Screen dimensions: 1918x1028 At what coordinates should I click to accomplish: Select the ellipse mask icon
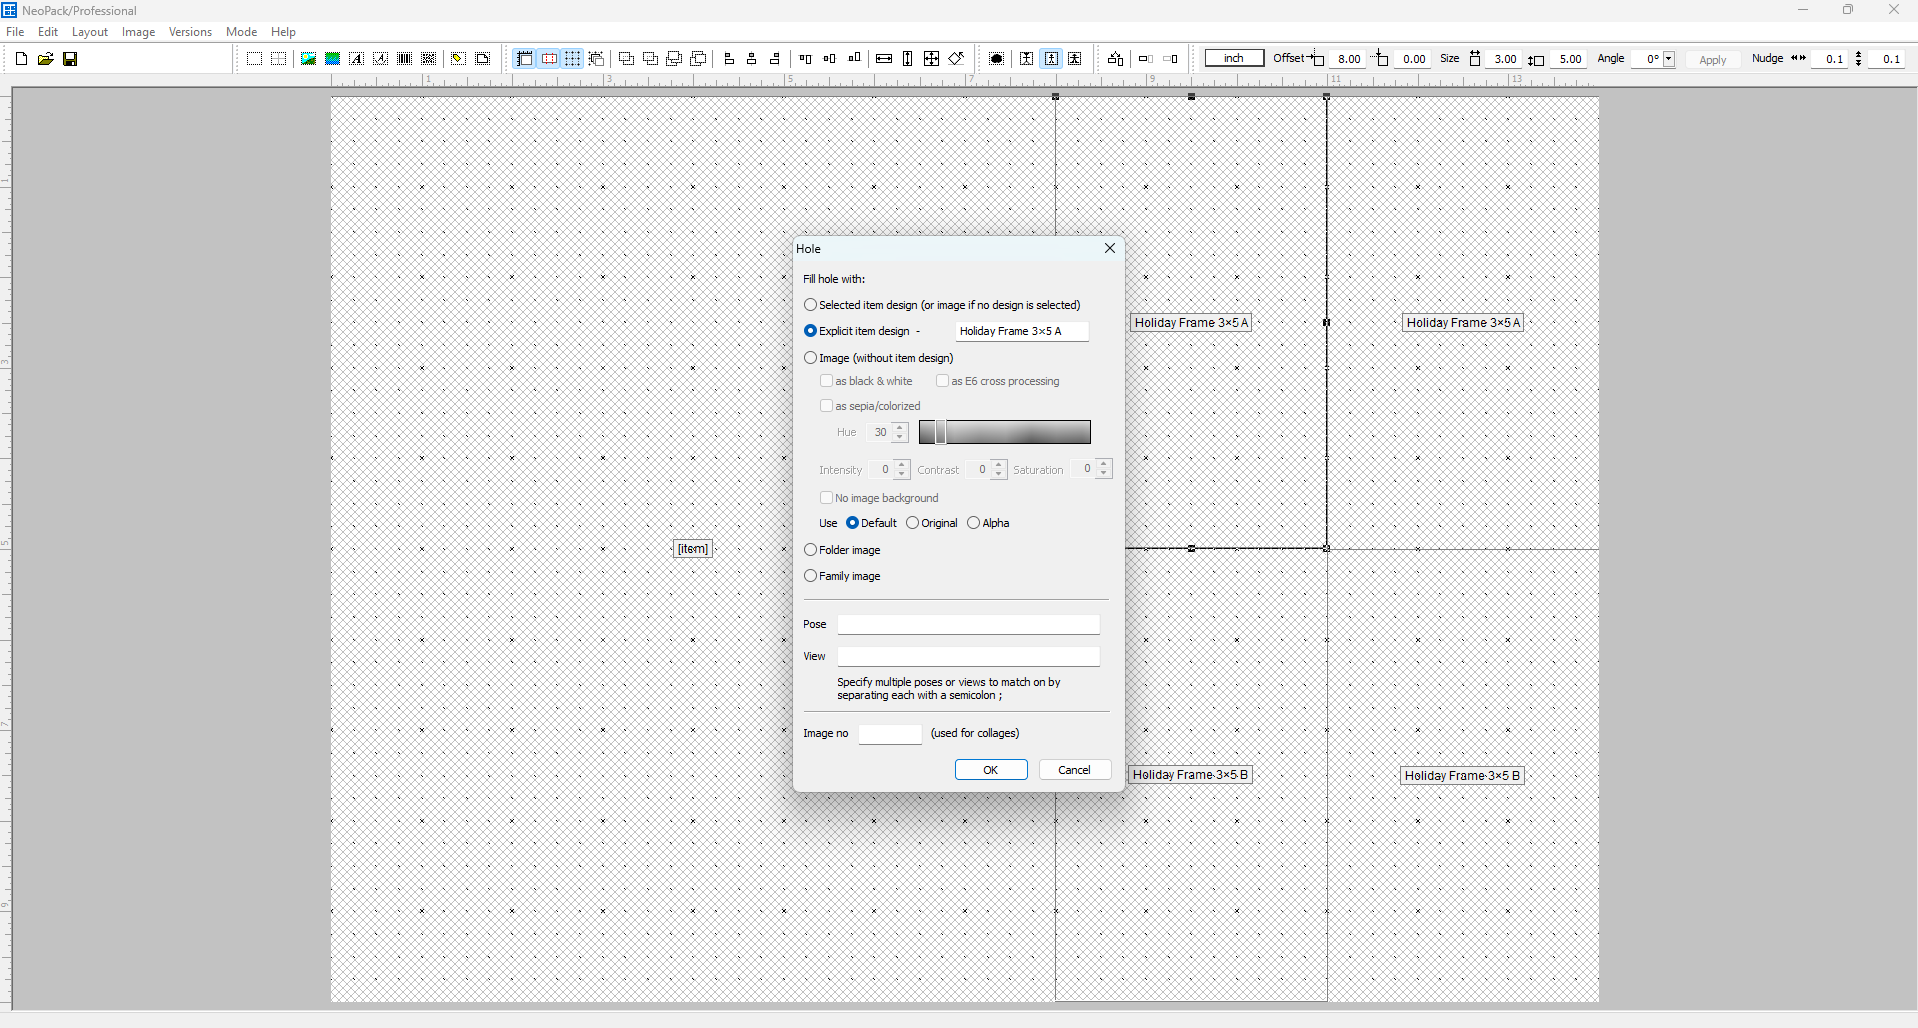tap(996, 58)
